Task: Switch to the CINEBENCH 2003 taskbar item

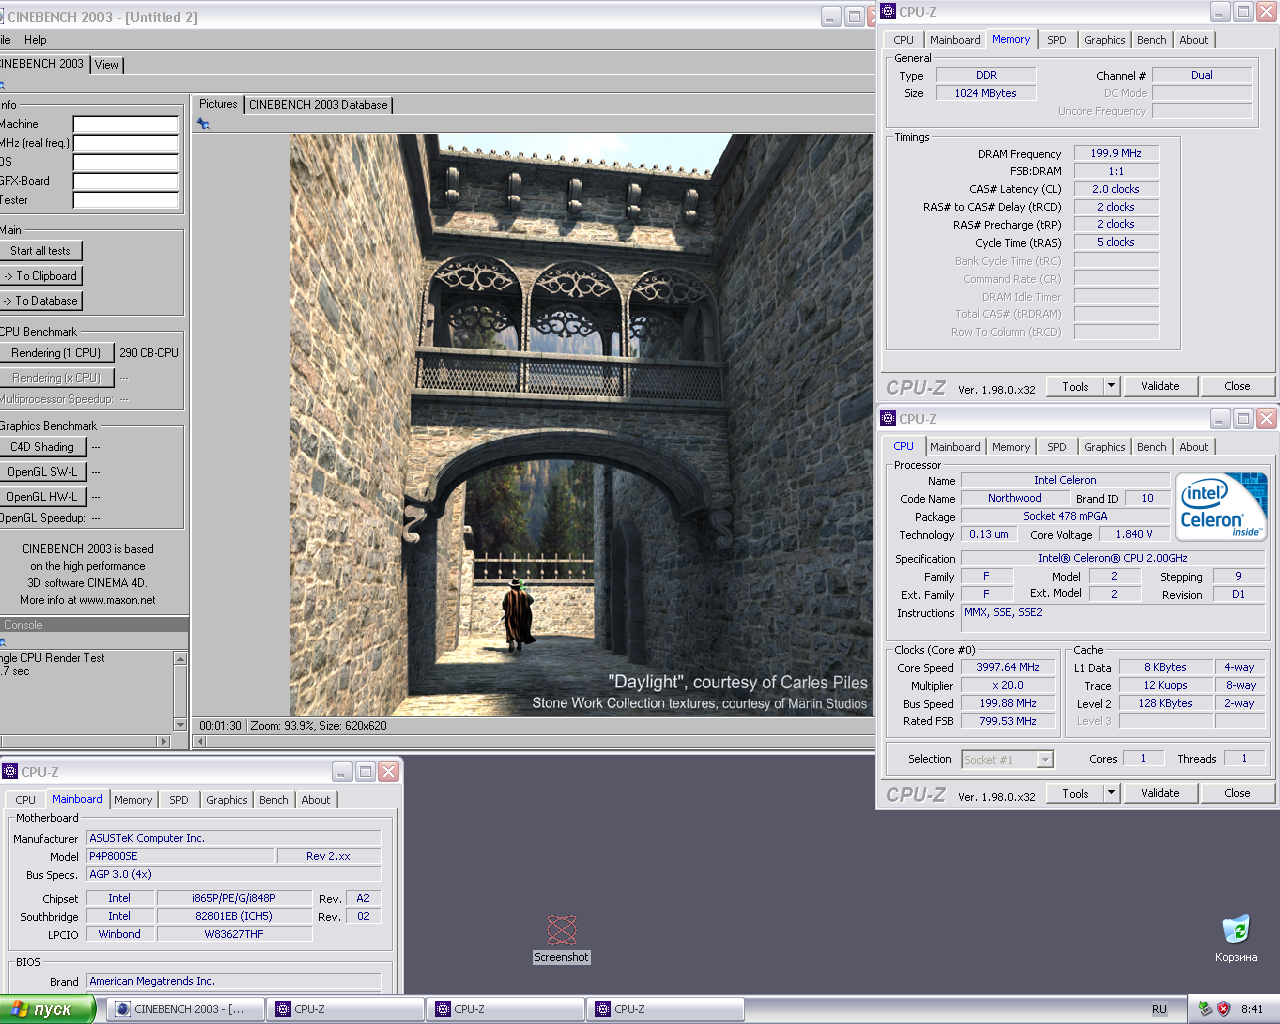Action: [x=185, y=1009]
